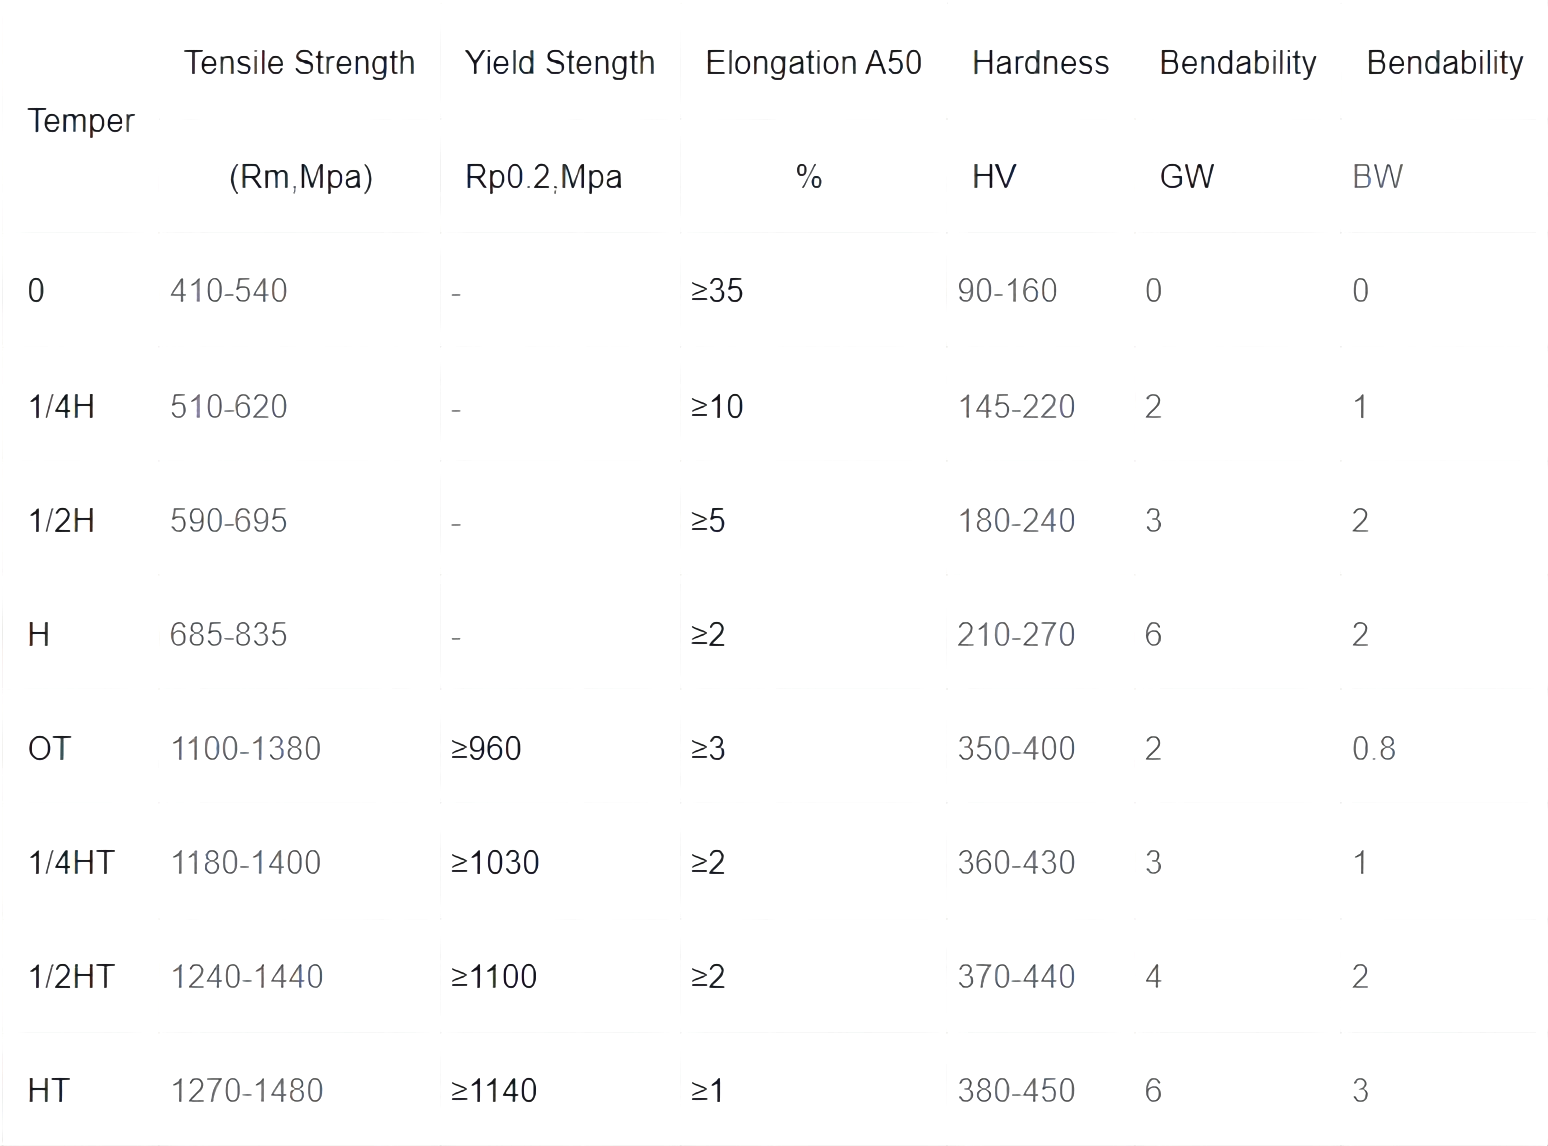The width and height of the screenshot is (1548, 1146).
Task: Select the Elongation A50 header
Action: pyautogui.click(x=813, y=63)
